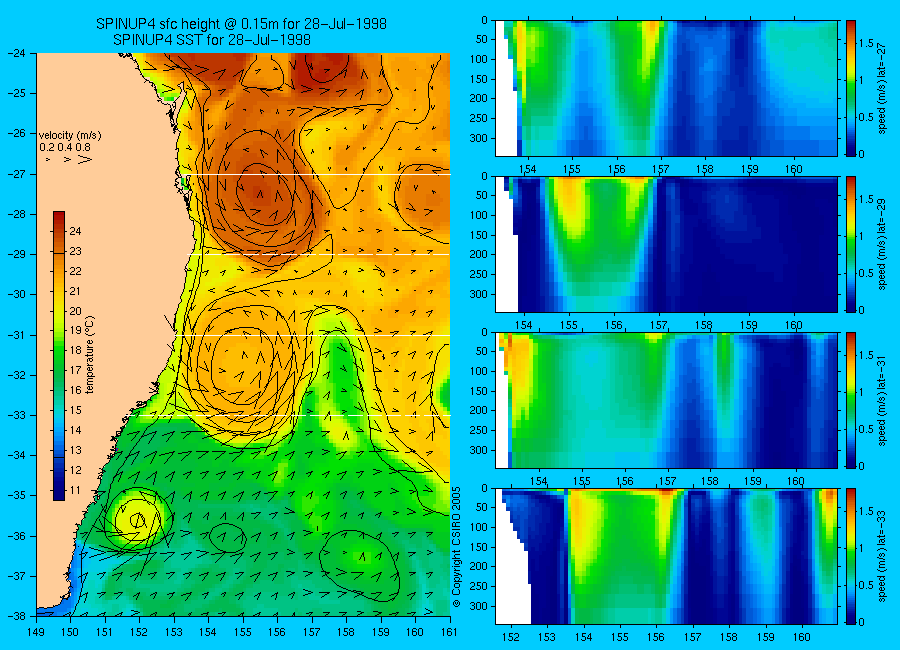Click the speed color bar for lat=-33

click(x=850, y=556)
